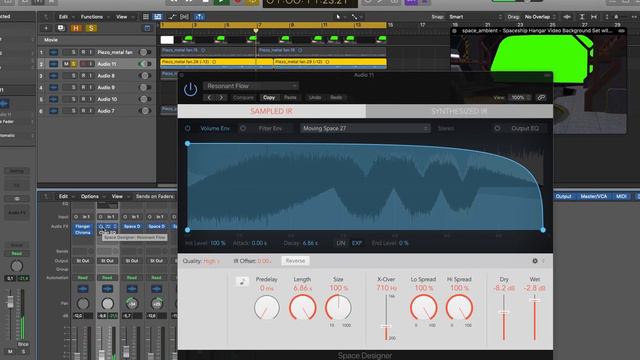Go to the next plugin preset arrow
Screen dimensions: 640x360
click(x=221, y=98)
